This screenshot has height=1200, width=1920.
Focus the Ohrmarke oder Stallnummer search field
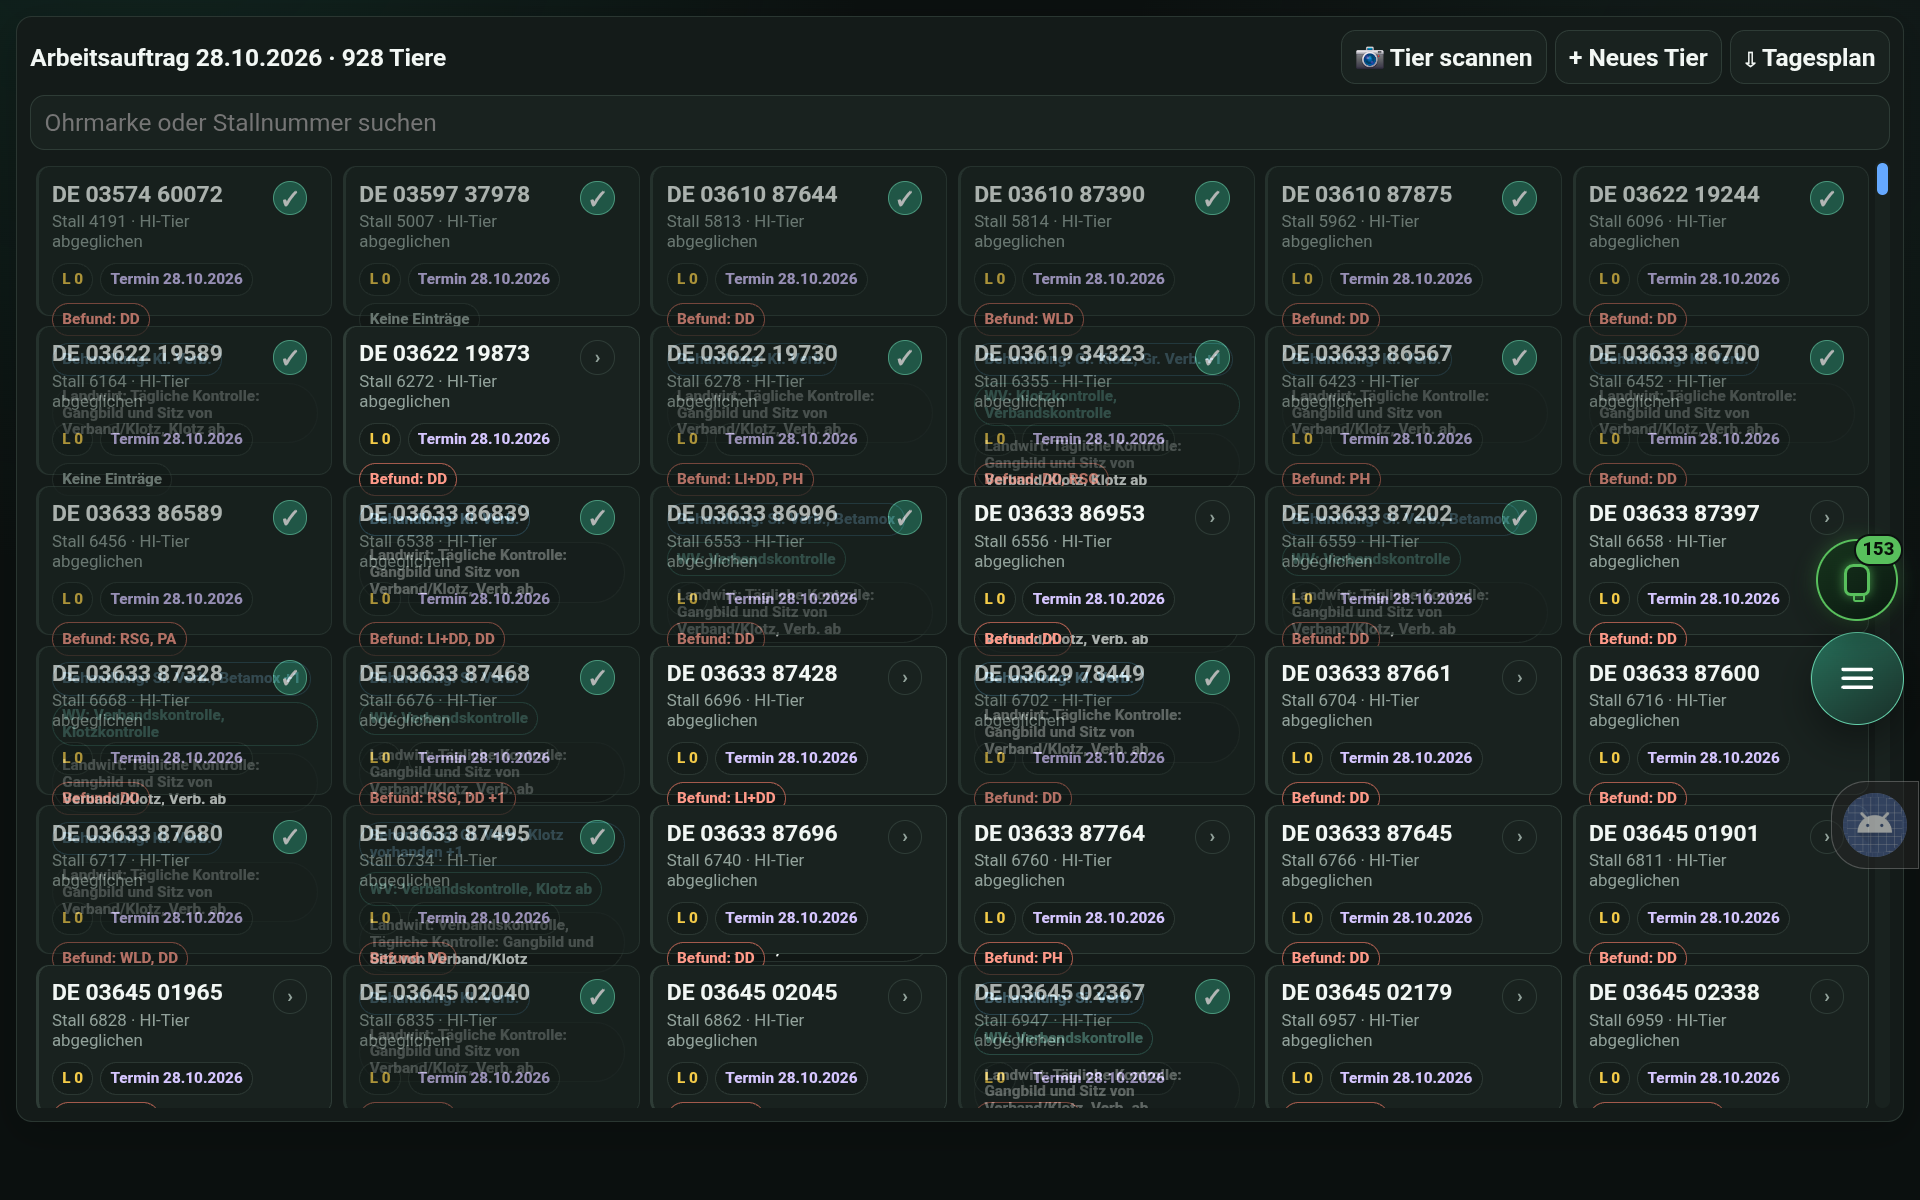point(959,123)
